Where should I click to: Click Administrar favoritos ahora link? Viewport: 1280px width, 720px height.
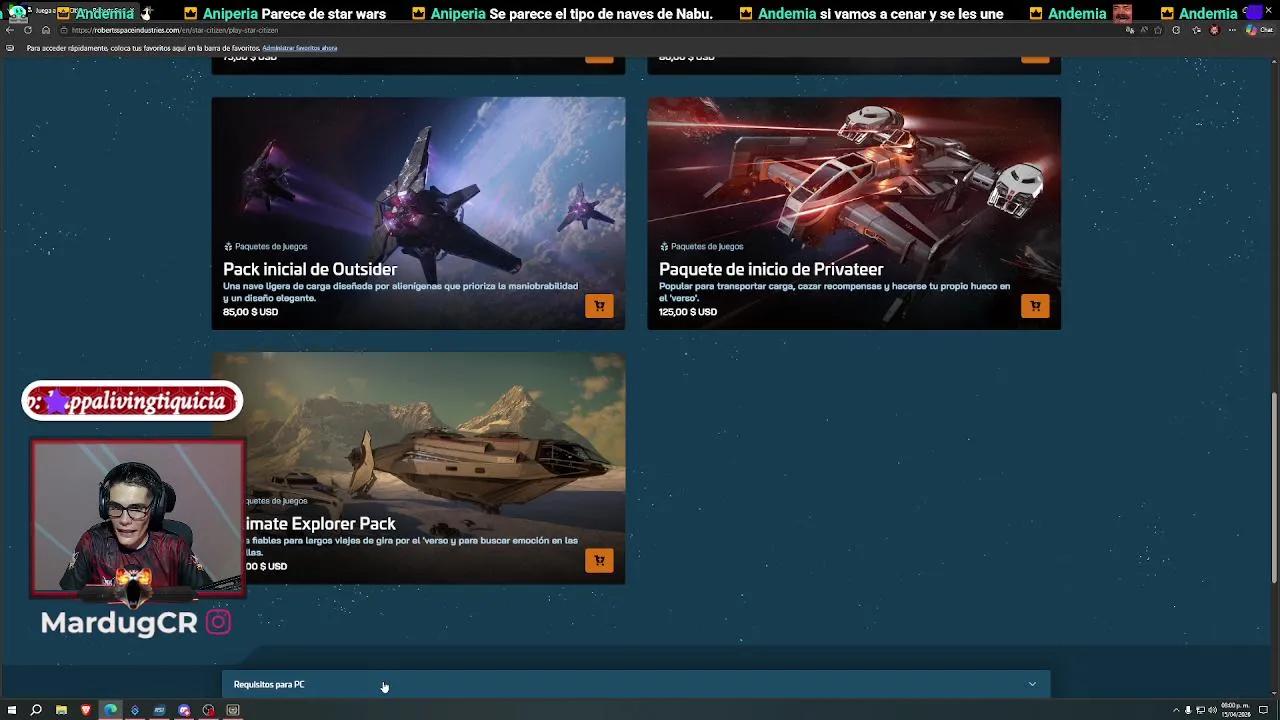[x=299, y=48]
